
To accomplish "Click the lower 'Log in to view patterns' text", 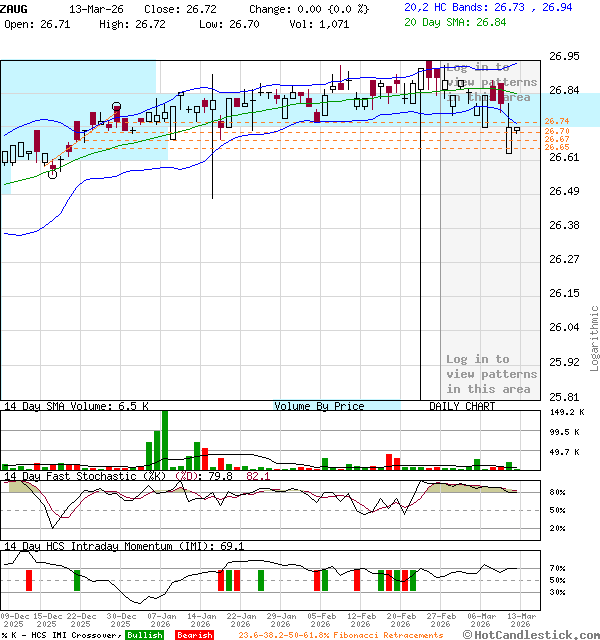I will point(490,374).
